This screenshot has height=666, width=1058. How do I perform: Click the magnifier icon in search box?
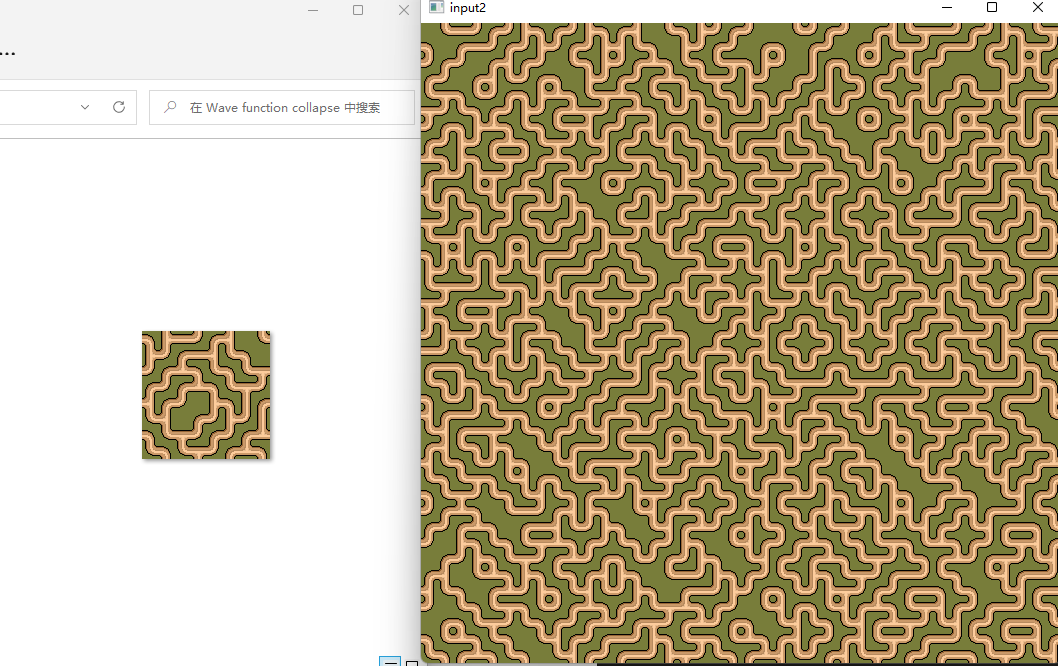(x=170, y=107)
